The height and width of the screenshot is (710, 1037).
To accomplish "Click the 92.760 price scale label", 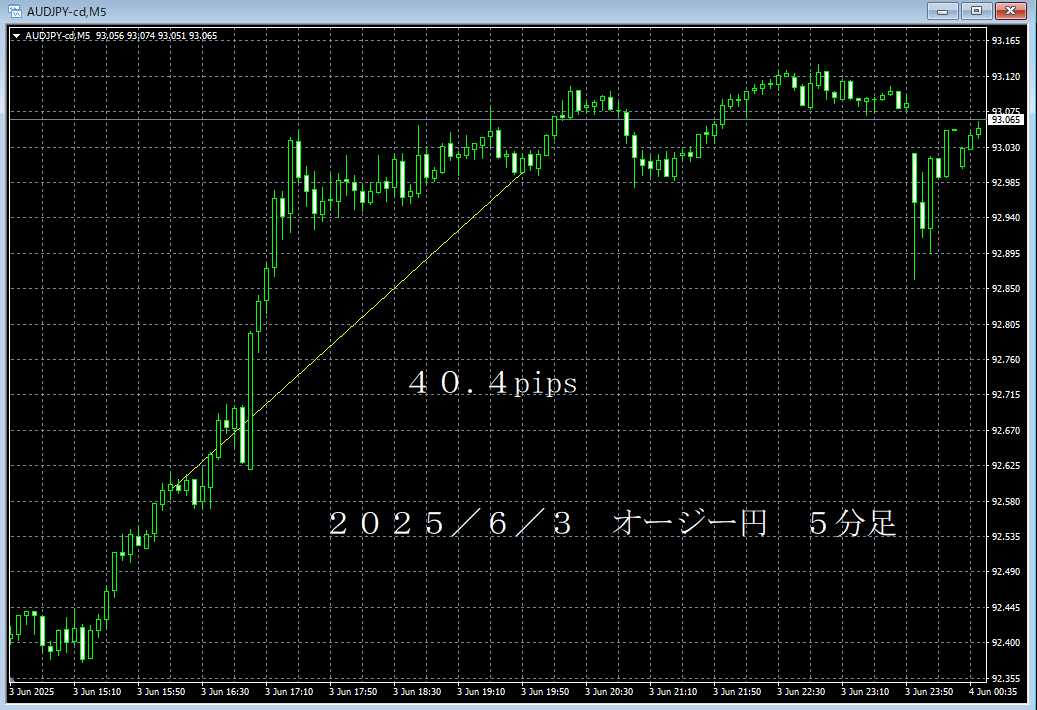I will (x=1005, y=360).
